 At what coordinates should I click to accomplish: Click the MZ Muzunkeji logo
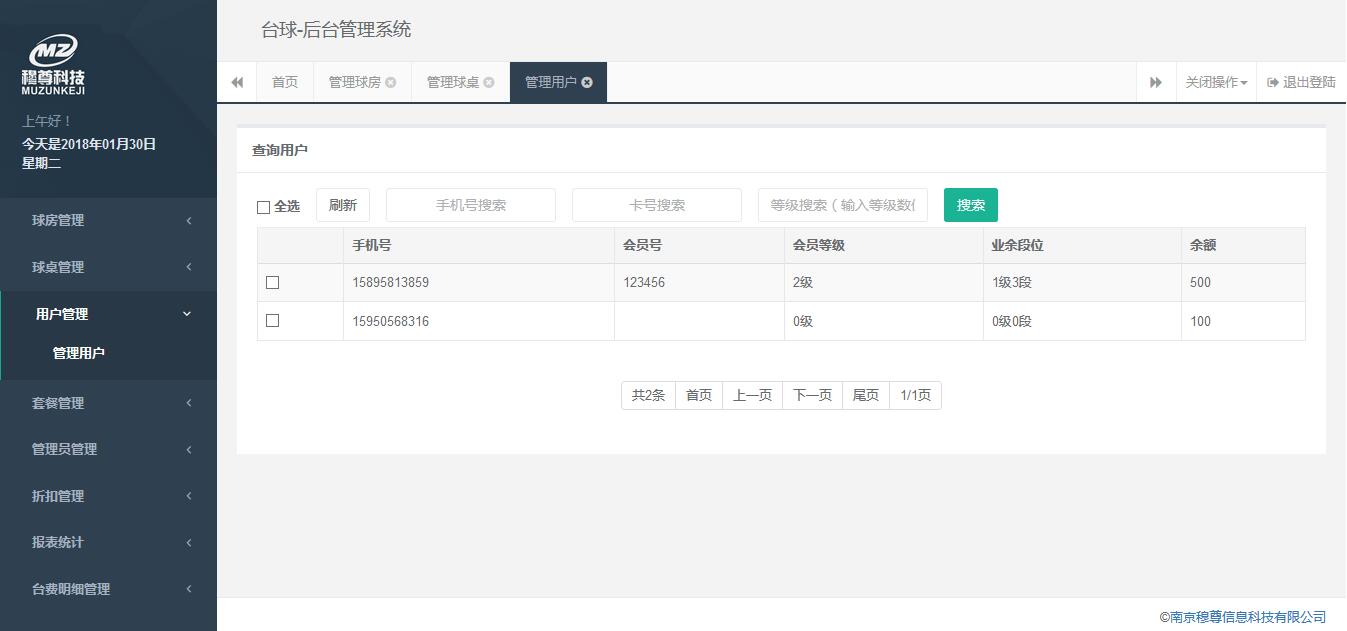coord(53,64)
